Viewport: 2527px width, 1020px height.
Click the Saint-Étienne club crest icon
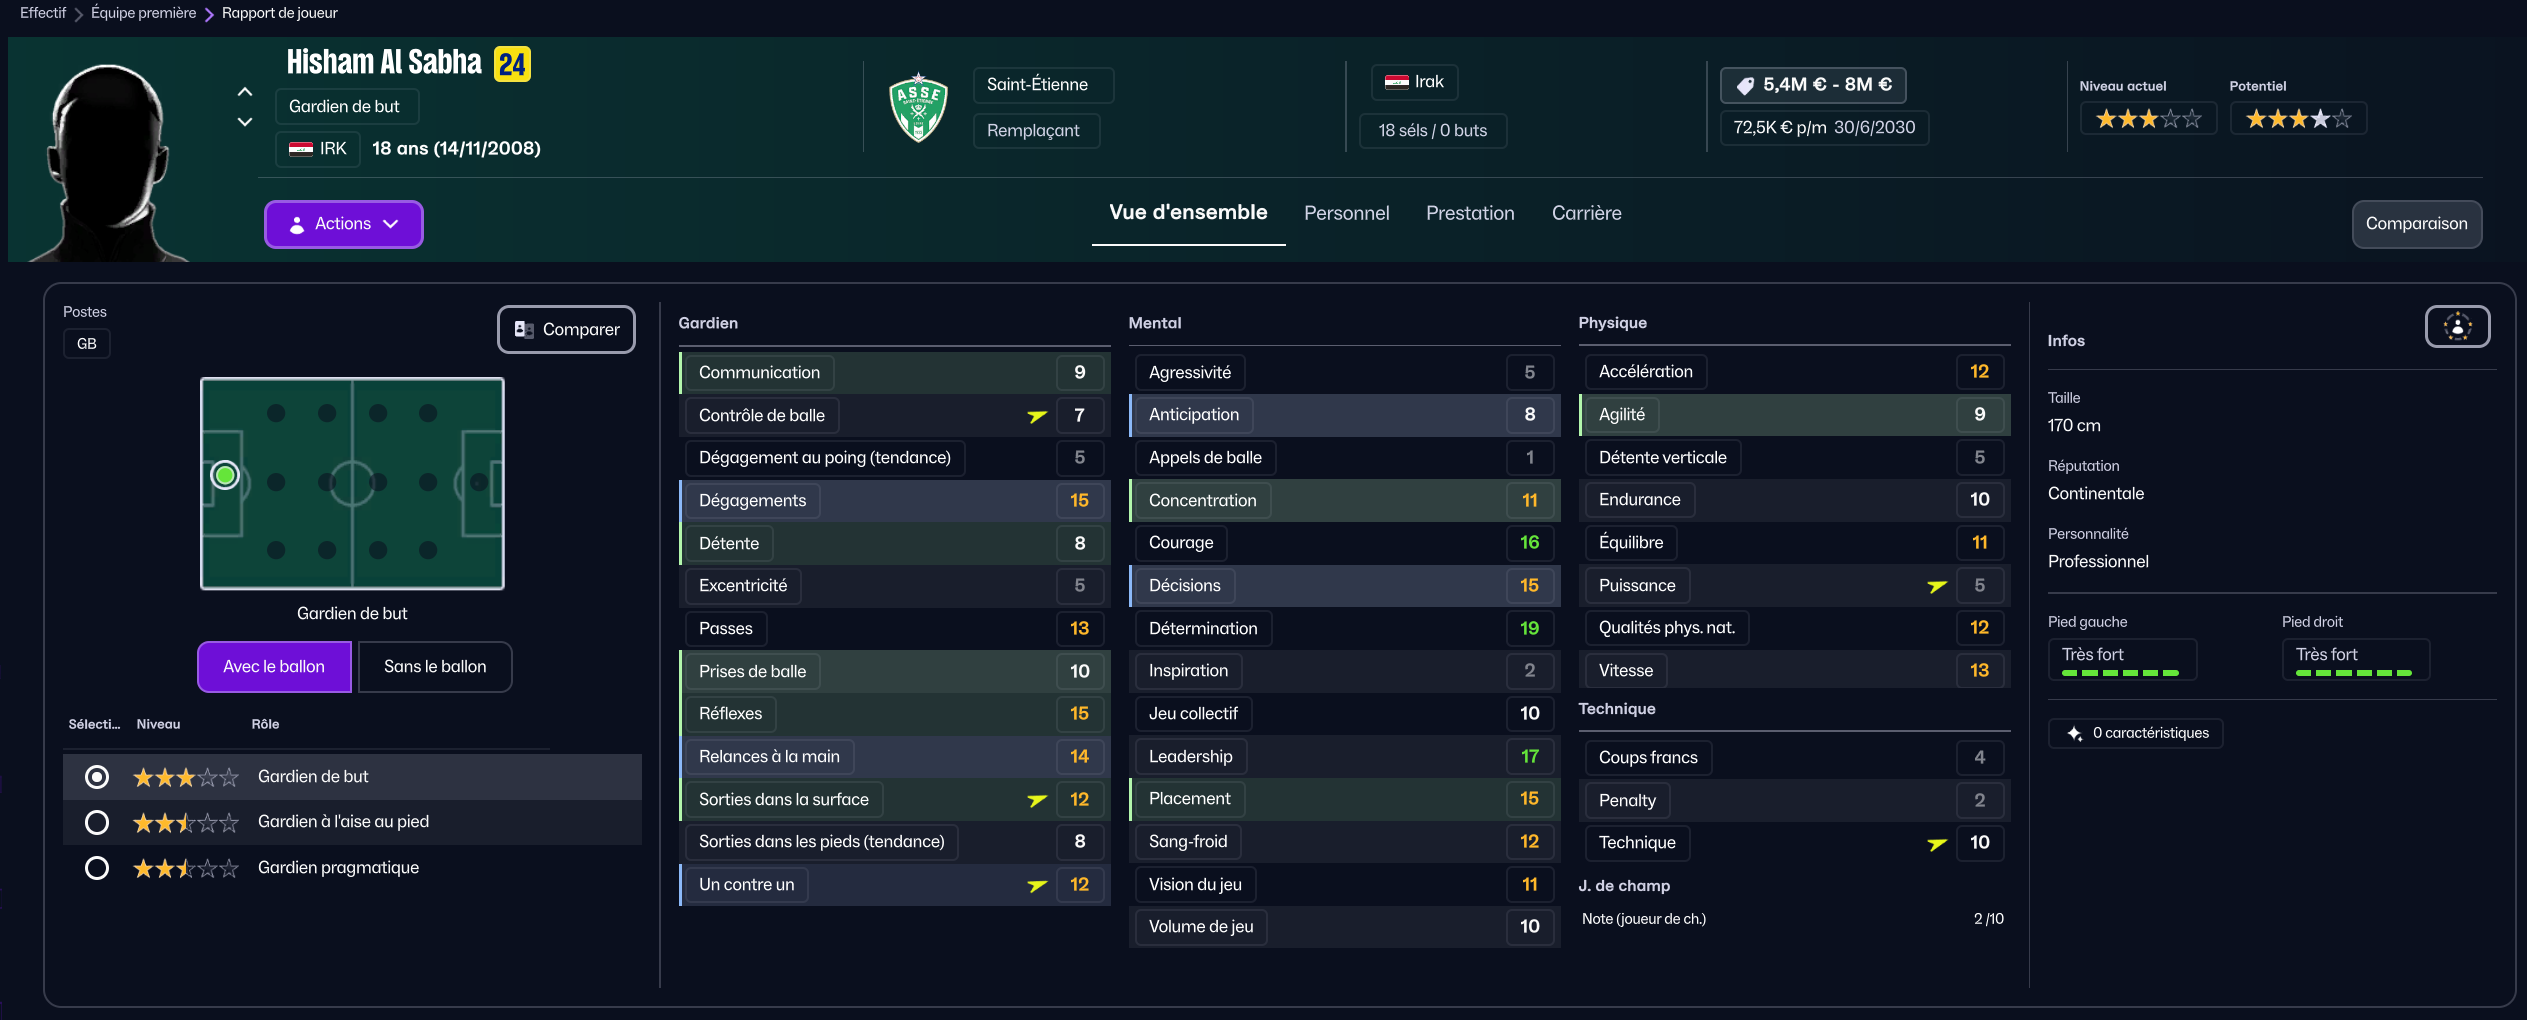[x=918, y=108]
